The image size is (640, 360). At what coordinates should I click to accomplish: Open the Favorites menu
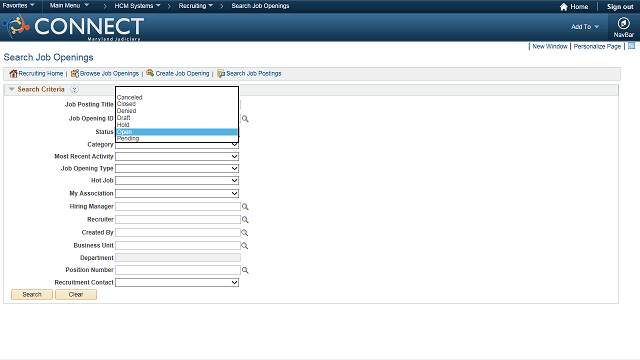point(18,6)
